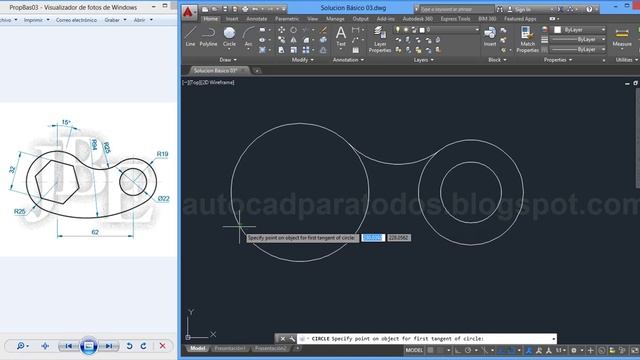
Task: Expand the Modify panel
Action: coord(302,60)
